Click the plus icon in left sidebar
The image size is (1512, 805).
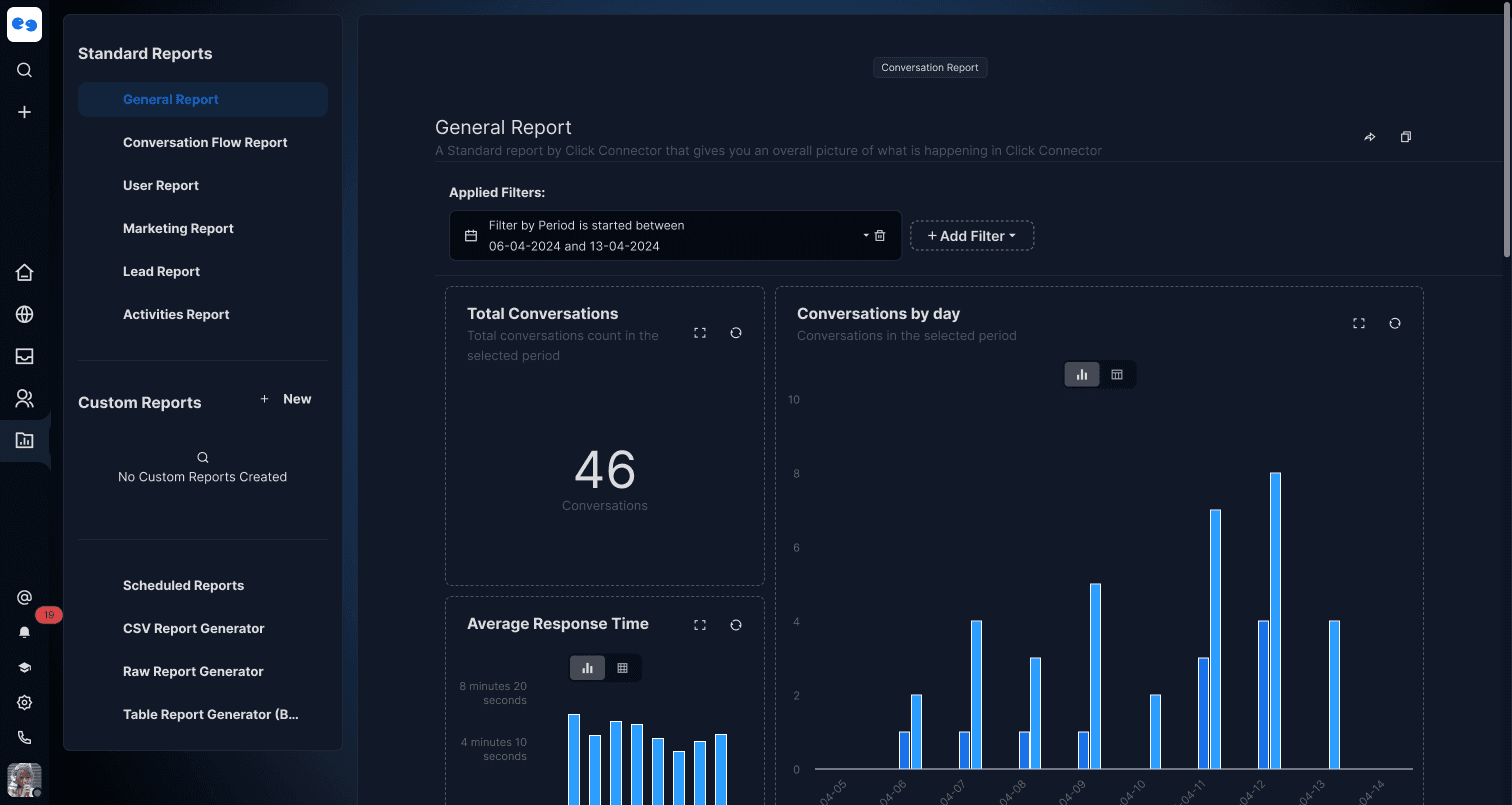pyautogui.click(x=25, y=112)
